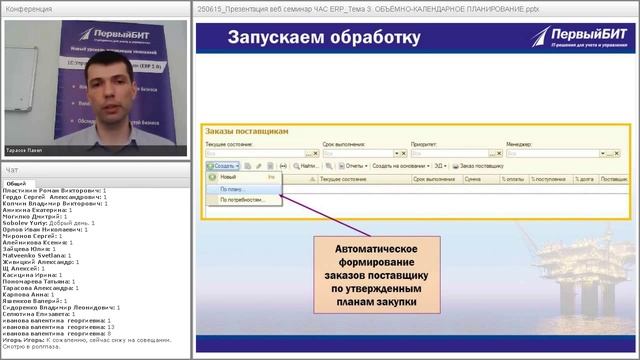Sort by Срок выполнения column header

(x=437, y=179)
